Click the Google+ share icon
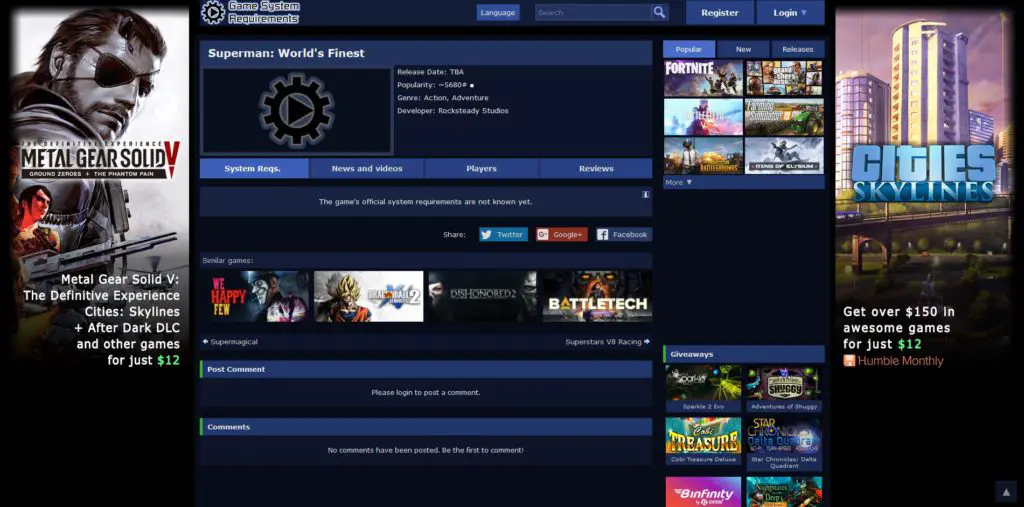 543,235
